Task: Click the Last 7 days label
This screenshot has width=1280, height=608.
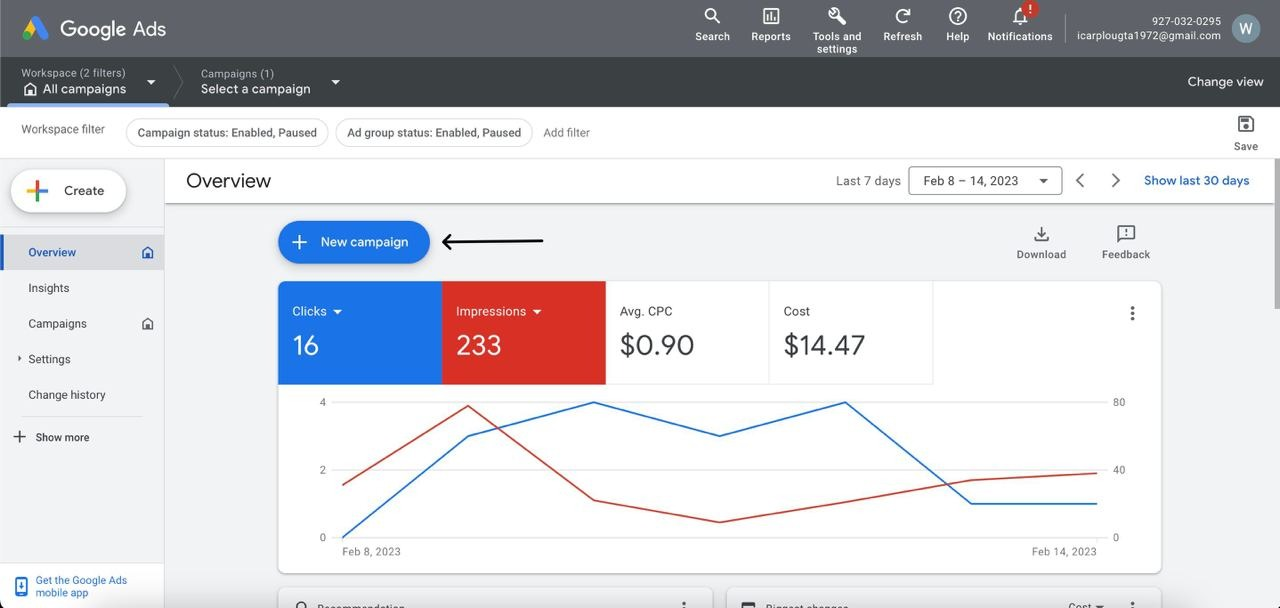Action: pyautogui.click(x=868, y=181)
